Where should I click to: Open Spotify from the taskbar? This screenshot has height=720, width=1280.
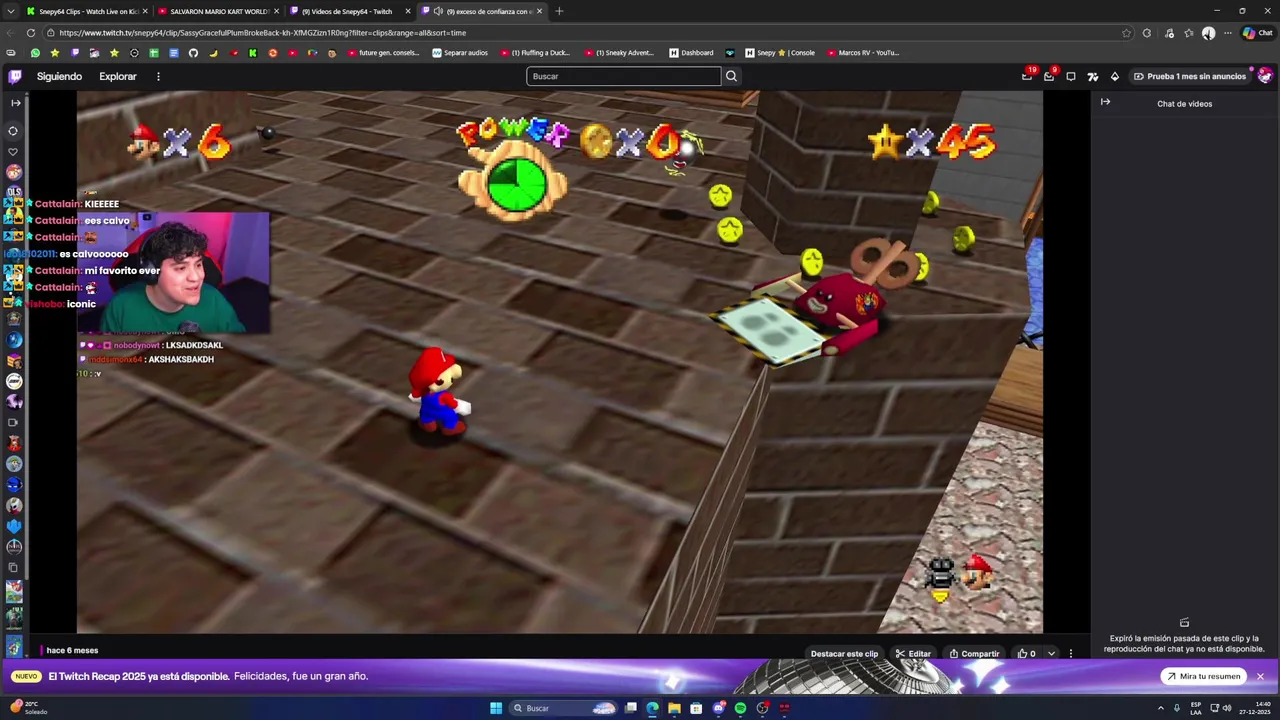740,708
